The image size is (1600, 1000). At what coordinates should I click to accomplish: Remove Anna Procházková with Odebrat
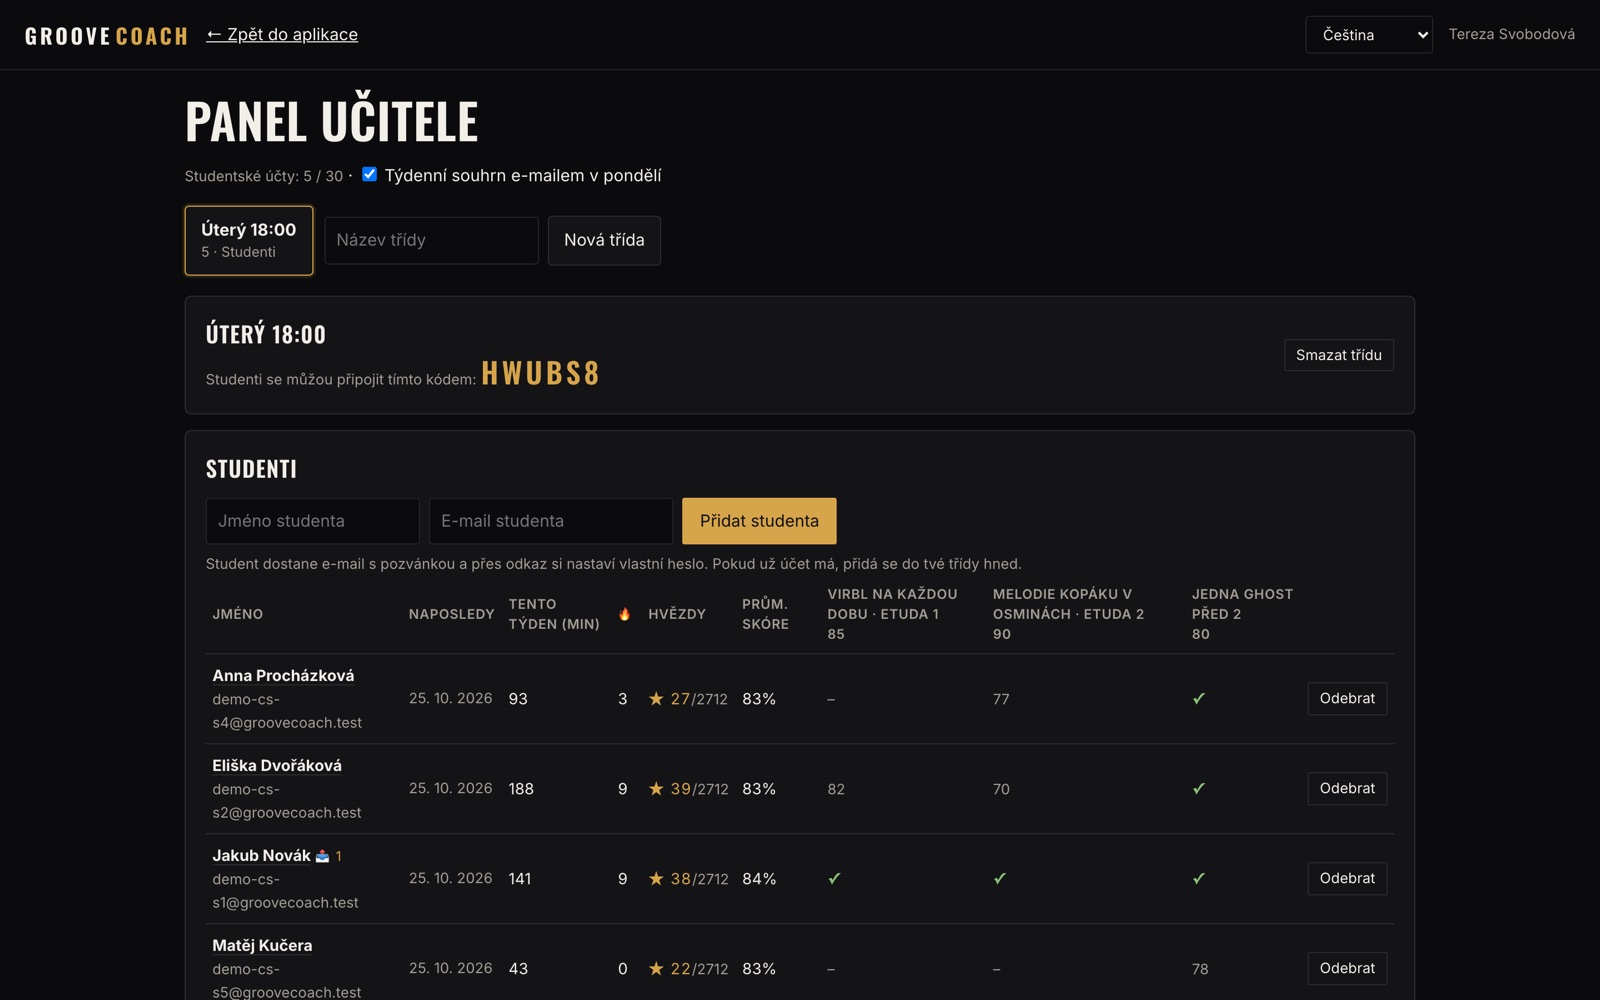(x=1347, y=699)
